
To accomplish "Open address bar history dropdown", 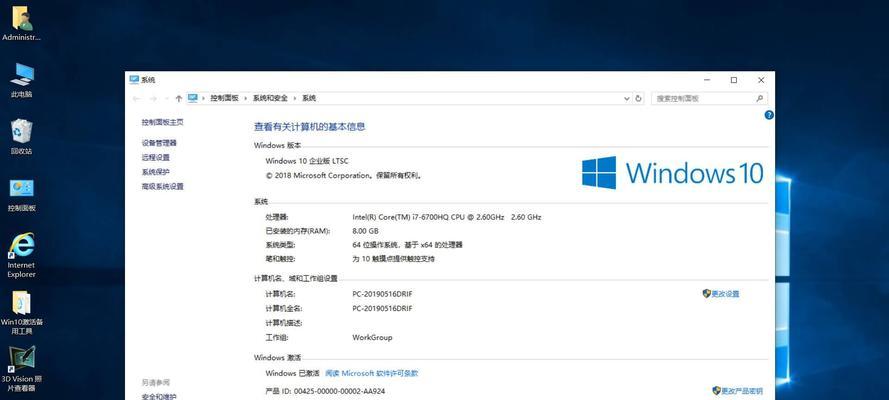I will (x=626, y=98).
